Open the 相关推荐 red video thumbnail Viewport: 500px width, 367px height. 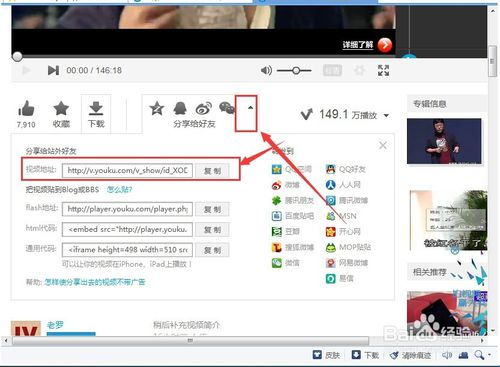click(447, 313)
